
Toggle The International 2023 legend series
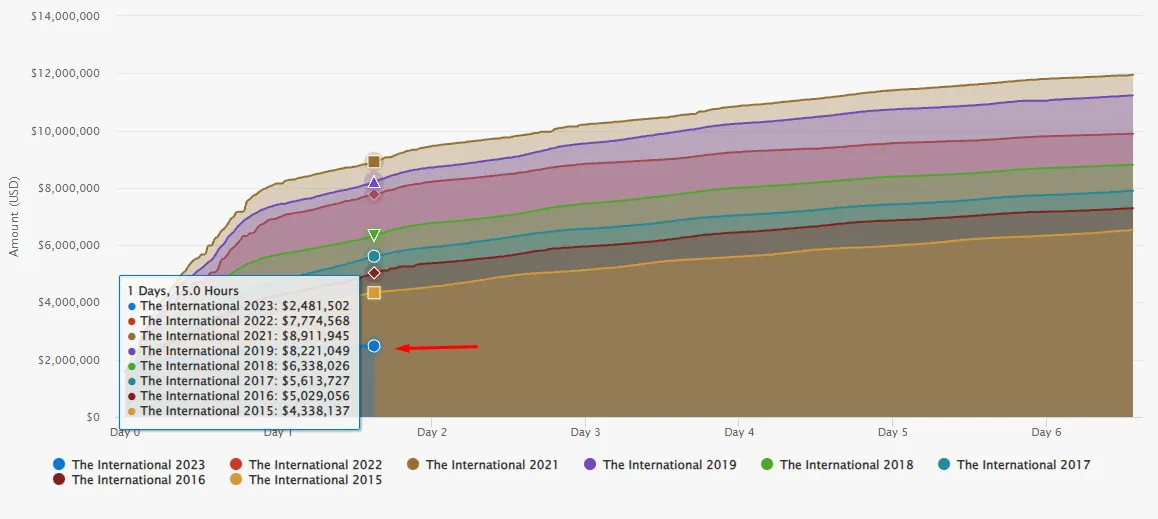pos(129,464)
